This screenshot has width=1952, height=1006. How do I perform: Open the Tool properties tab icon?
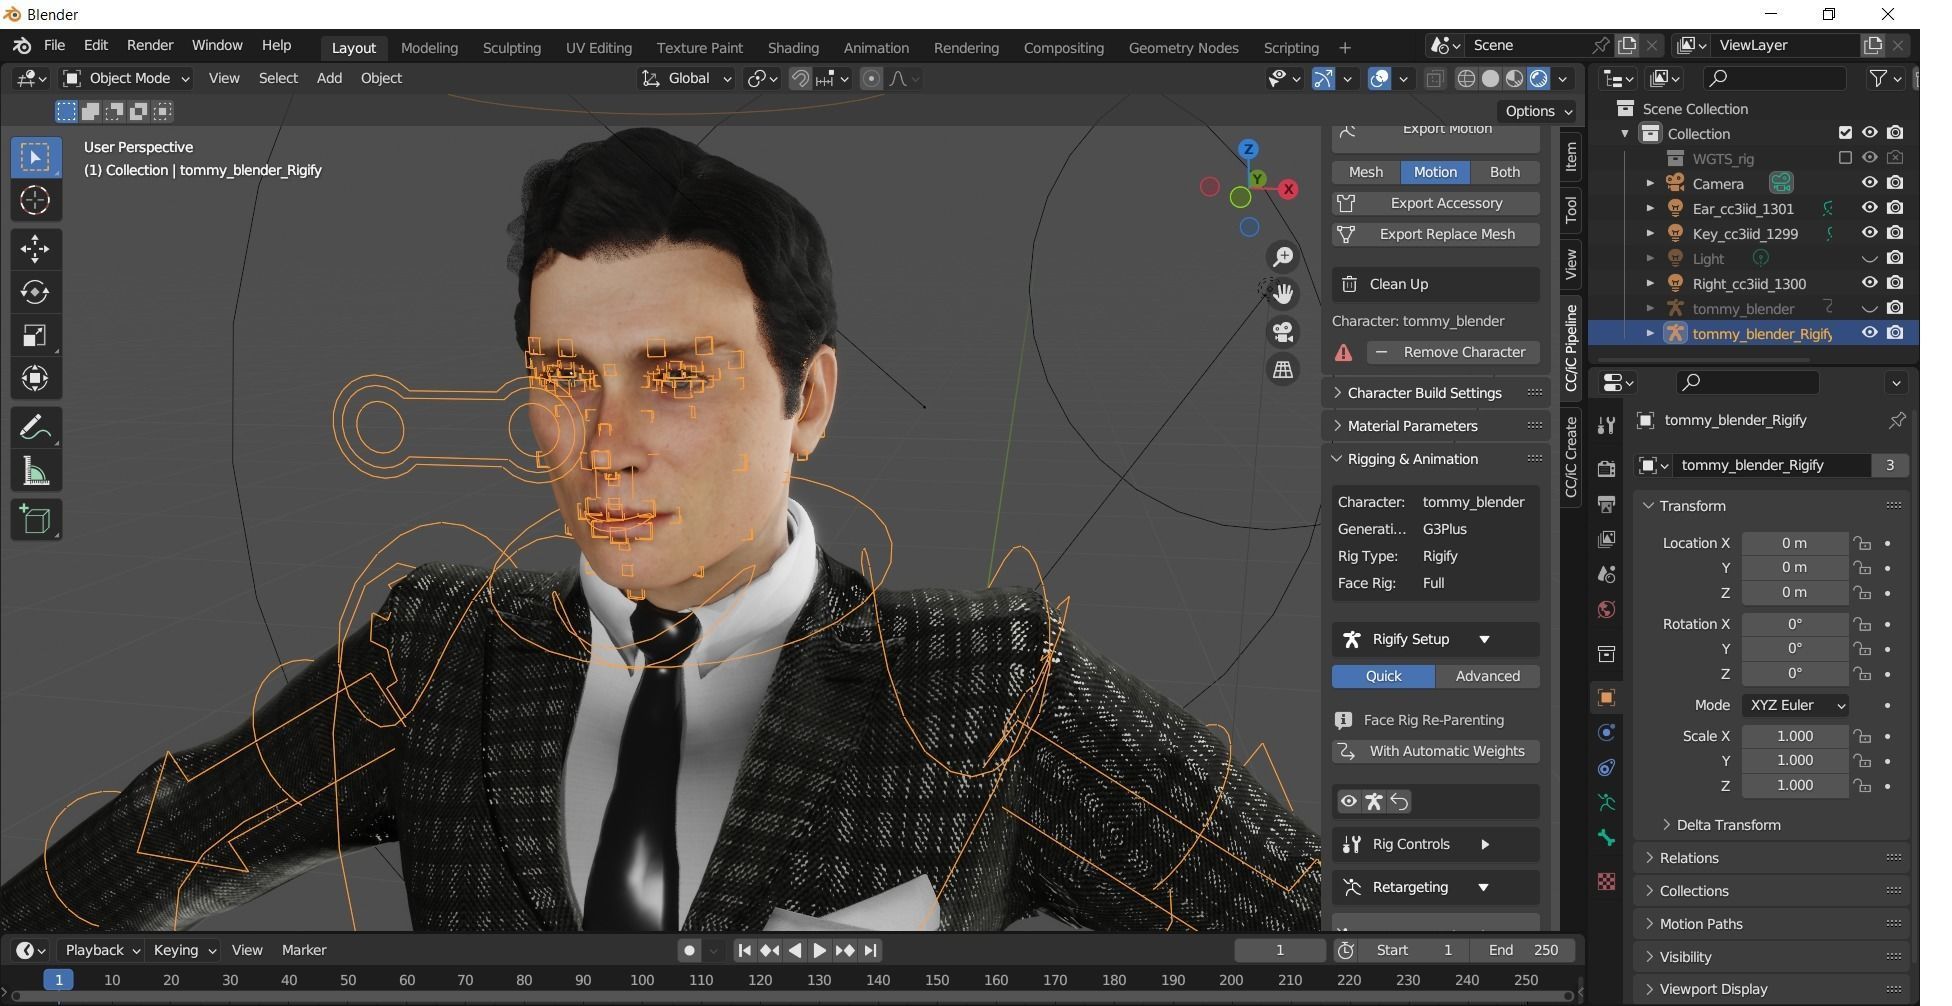[x=1606, y=426]
